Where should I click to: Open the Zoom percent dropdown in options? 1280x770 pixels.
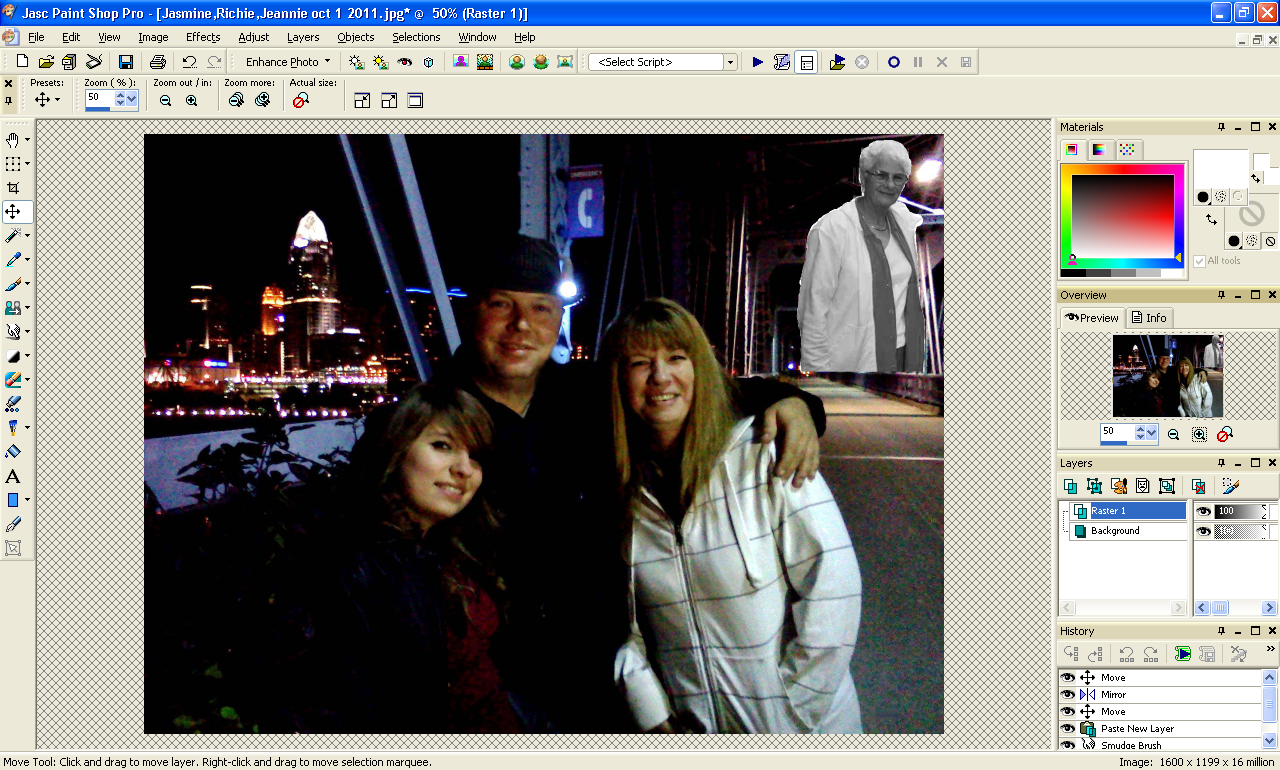click(x=132, y=99)
